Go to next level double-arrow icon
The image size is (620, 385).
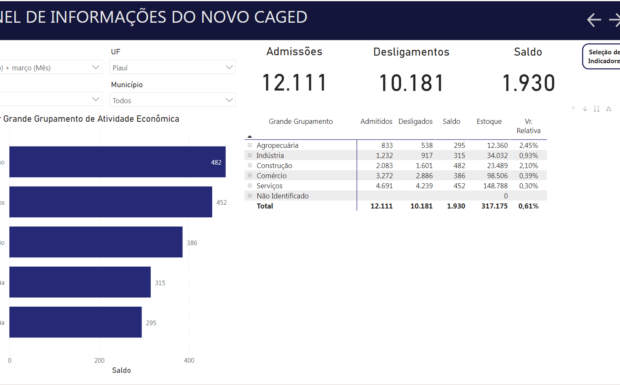pyautogui.click(x=597, y=109)
